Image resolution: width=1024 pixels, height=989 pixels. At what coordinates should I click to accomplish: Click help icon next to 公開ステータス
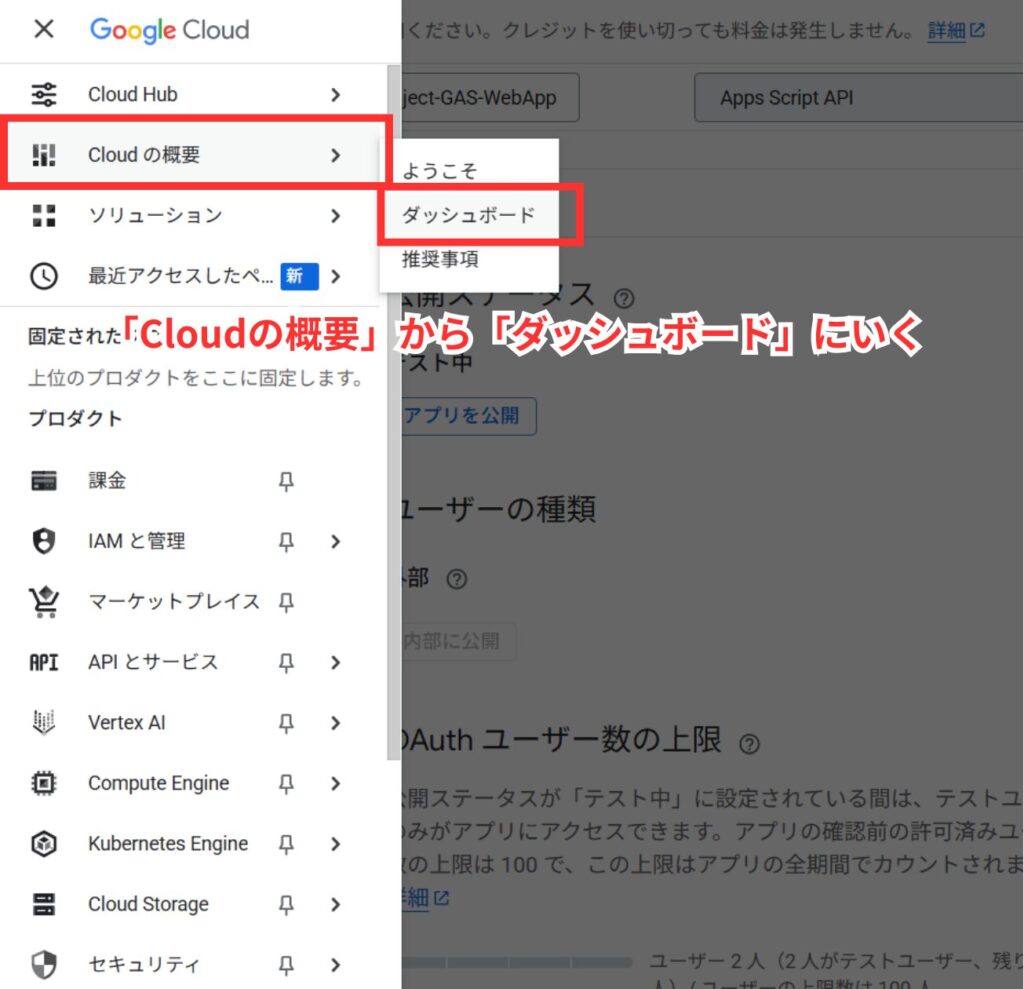click(x=624, y=299)
